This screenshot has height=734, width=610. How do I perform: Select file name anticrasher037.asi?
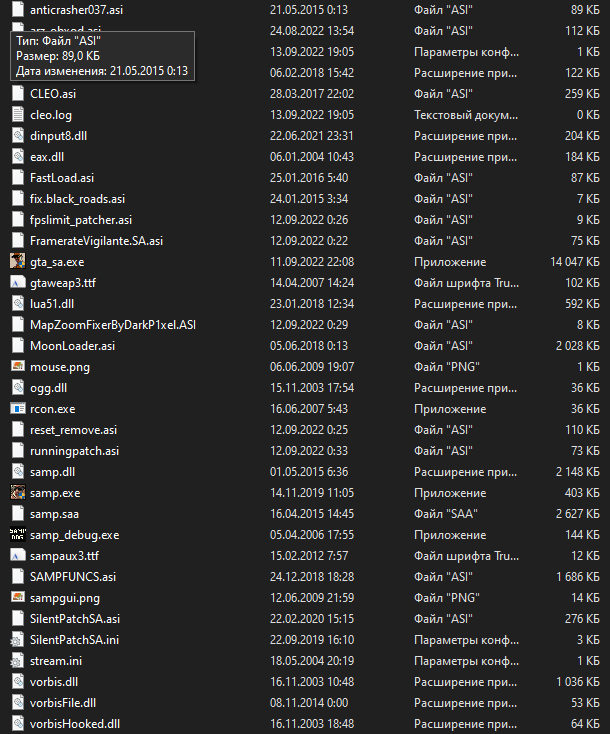point(76,9)
